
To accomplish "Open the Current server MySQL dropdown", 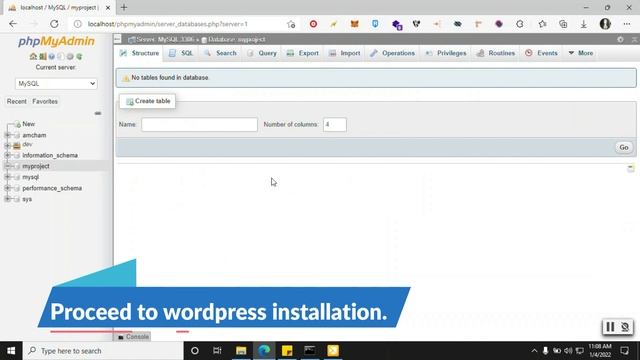I will (x=56, y=83).
